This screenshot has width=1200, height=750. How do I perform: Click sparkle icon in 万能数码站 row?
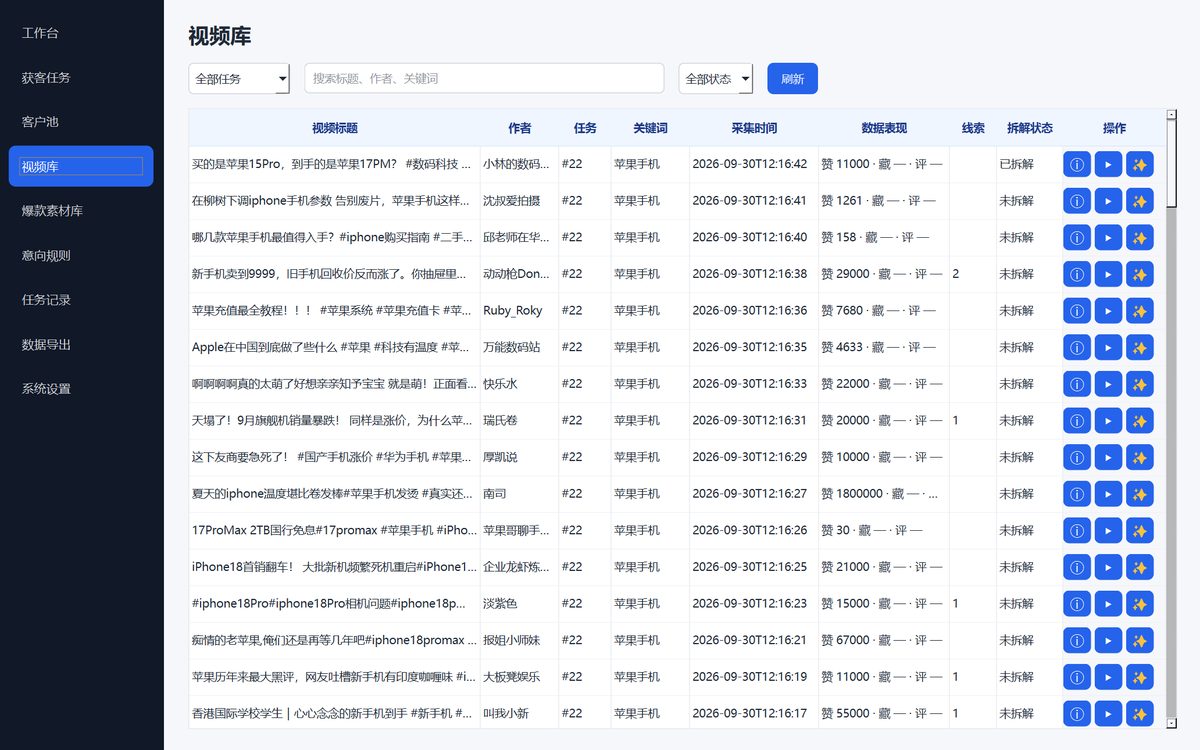[x=1139, y=347]
